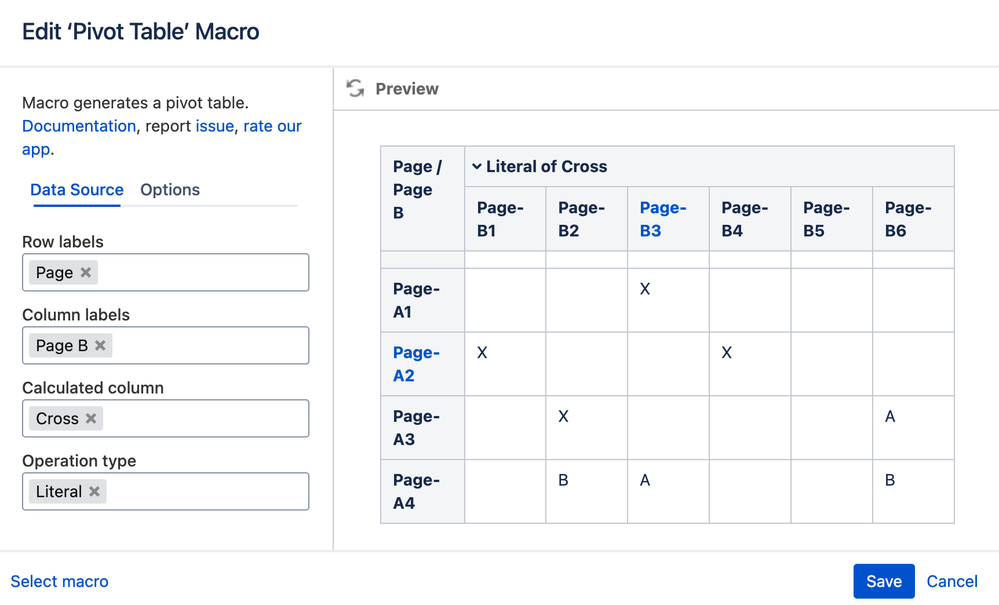Remove the Page tag from Row labels

(86, 273)
